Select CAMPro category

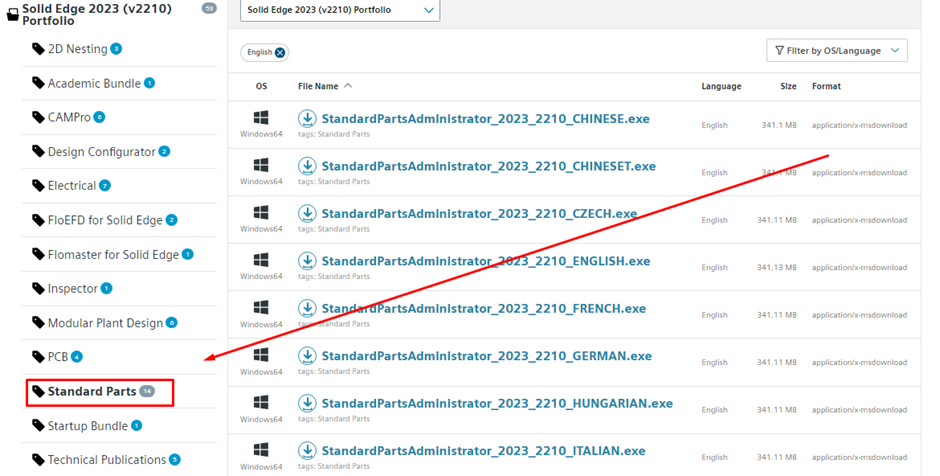(69, 118)
